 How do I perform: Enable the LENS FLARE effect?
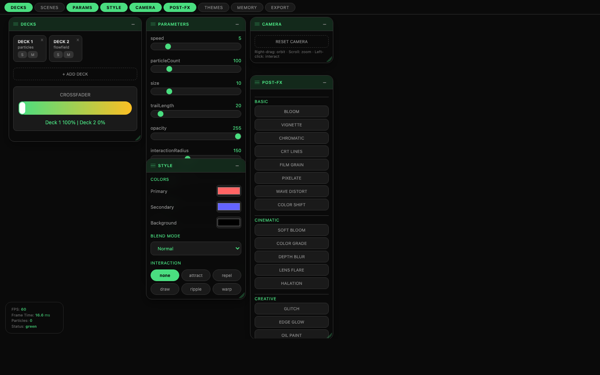tap(292, 270)
